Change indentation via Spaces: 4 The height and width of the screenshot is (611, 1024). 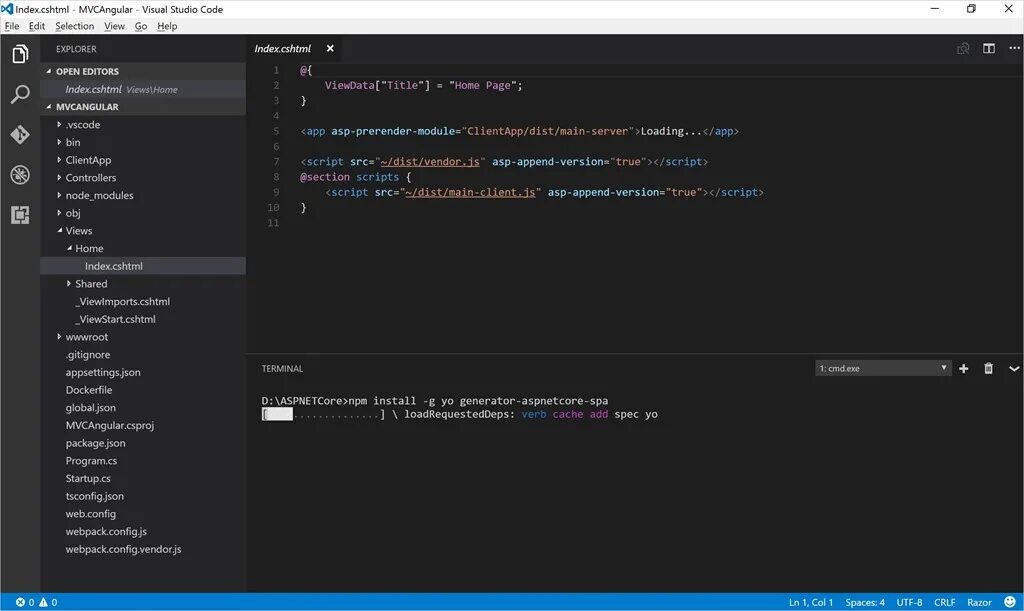point(865,603)
